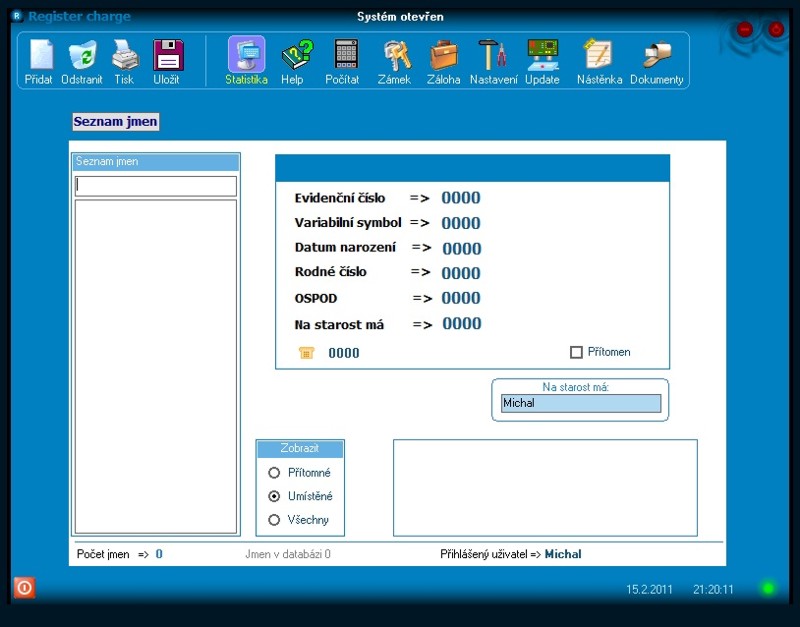Image resolution: width=800 pixels, height=627 pixels.
Task: Click the large empty notes box at bottom right
Action: click(x=545, y=488)
